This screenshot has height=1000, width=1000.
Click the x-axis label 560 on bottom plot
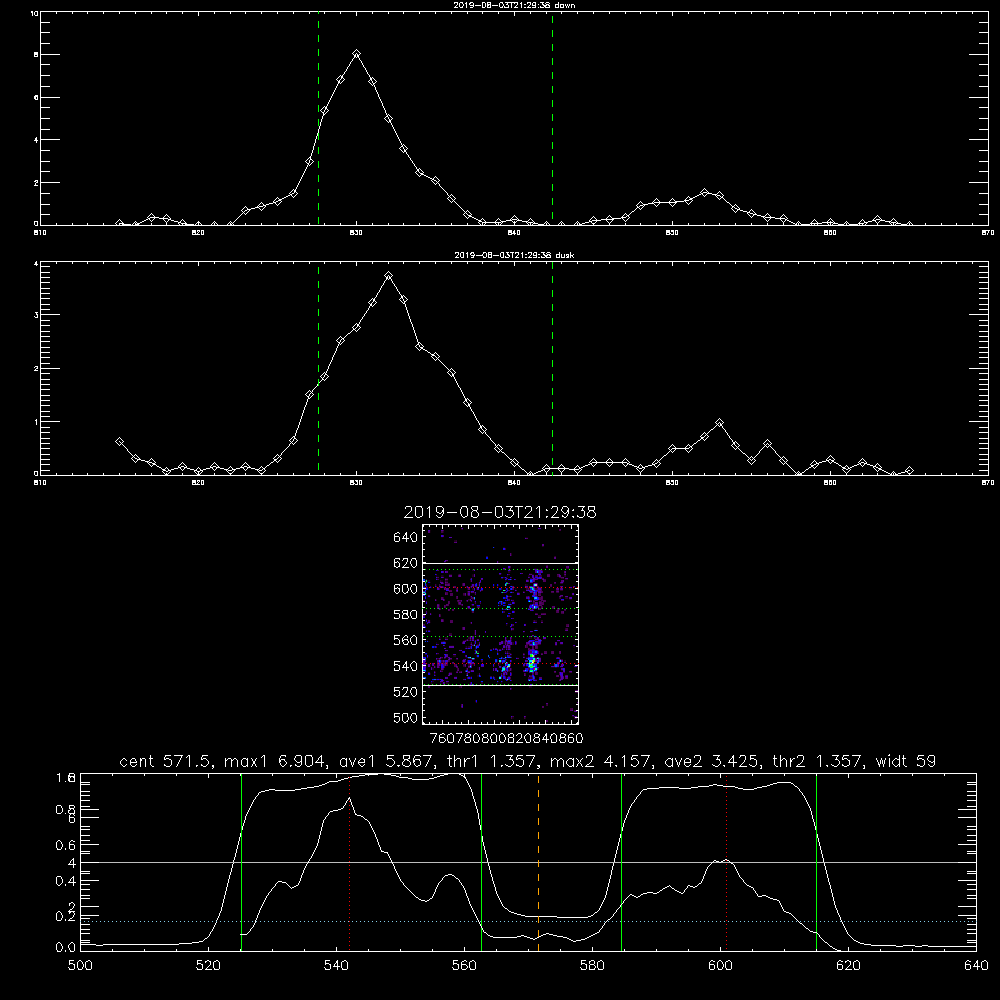(464, 965)
